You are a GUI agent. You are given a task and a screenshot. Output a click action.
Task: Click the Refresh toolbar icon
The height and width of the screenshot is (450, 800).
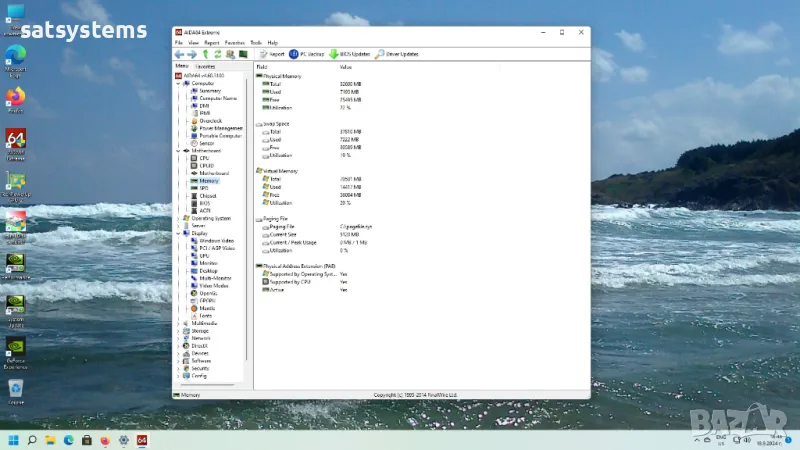point(217,54)
